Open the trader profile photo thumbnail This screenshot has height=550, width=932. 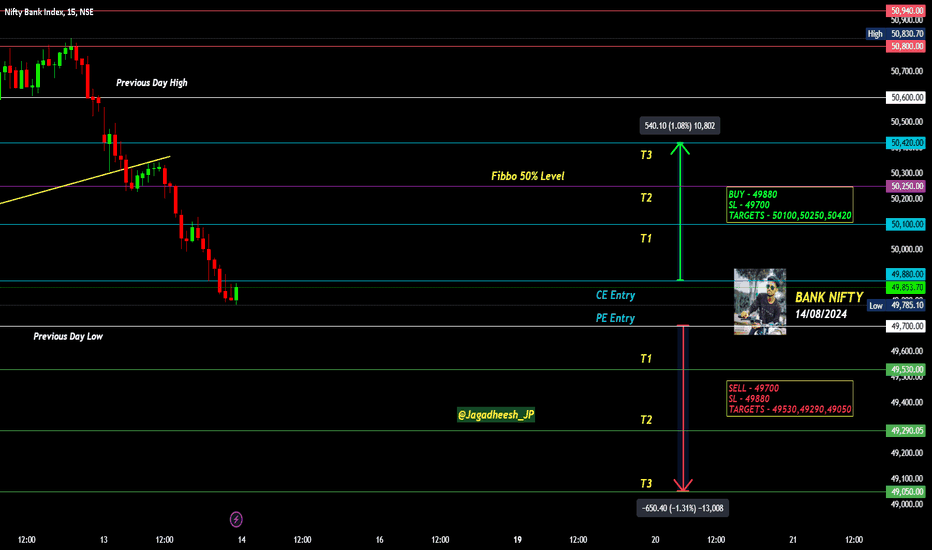[760, 301]
